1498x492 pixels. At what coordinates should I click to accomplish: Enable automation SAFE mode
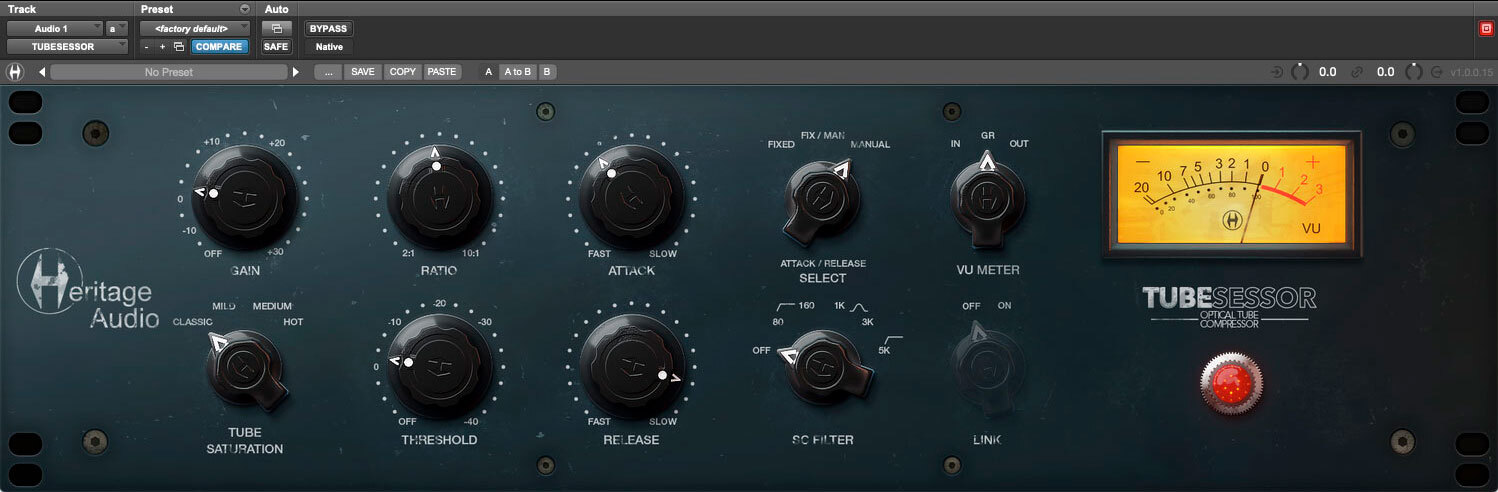point(276,47)
